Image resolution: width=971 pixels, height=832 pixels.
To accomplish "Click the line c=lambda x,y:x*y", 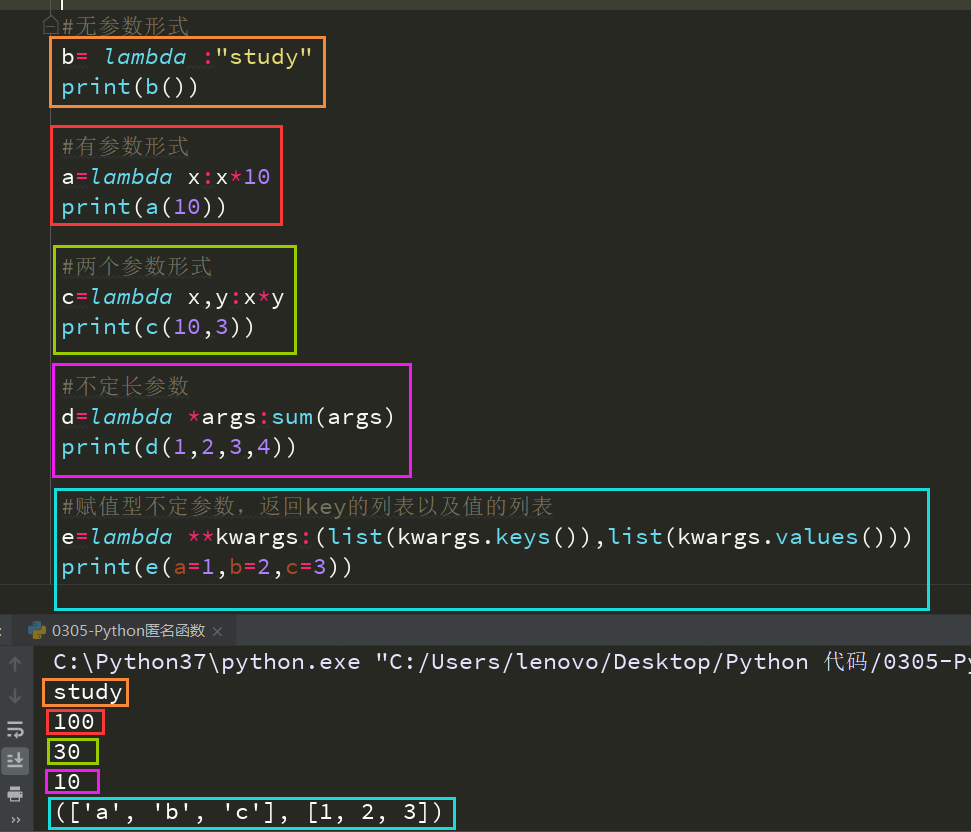I will tap(173, 298).
